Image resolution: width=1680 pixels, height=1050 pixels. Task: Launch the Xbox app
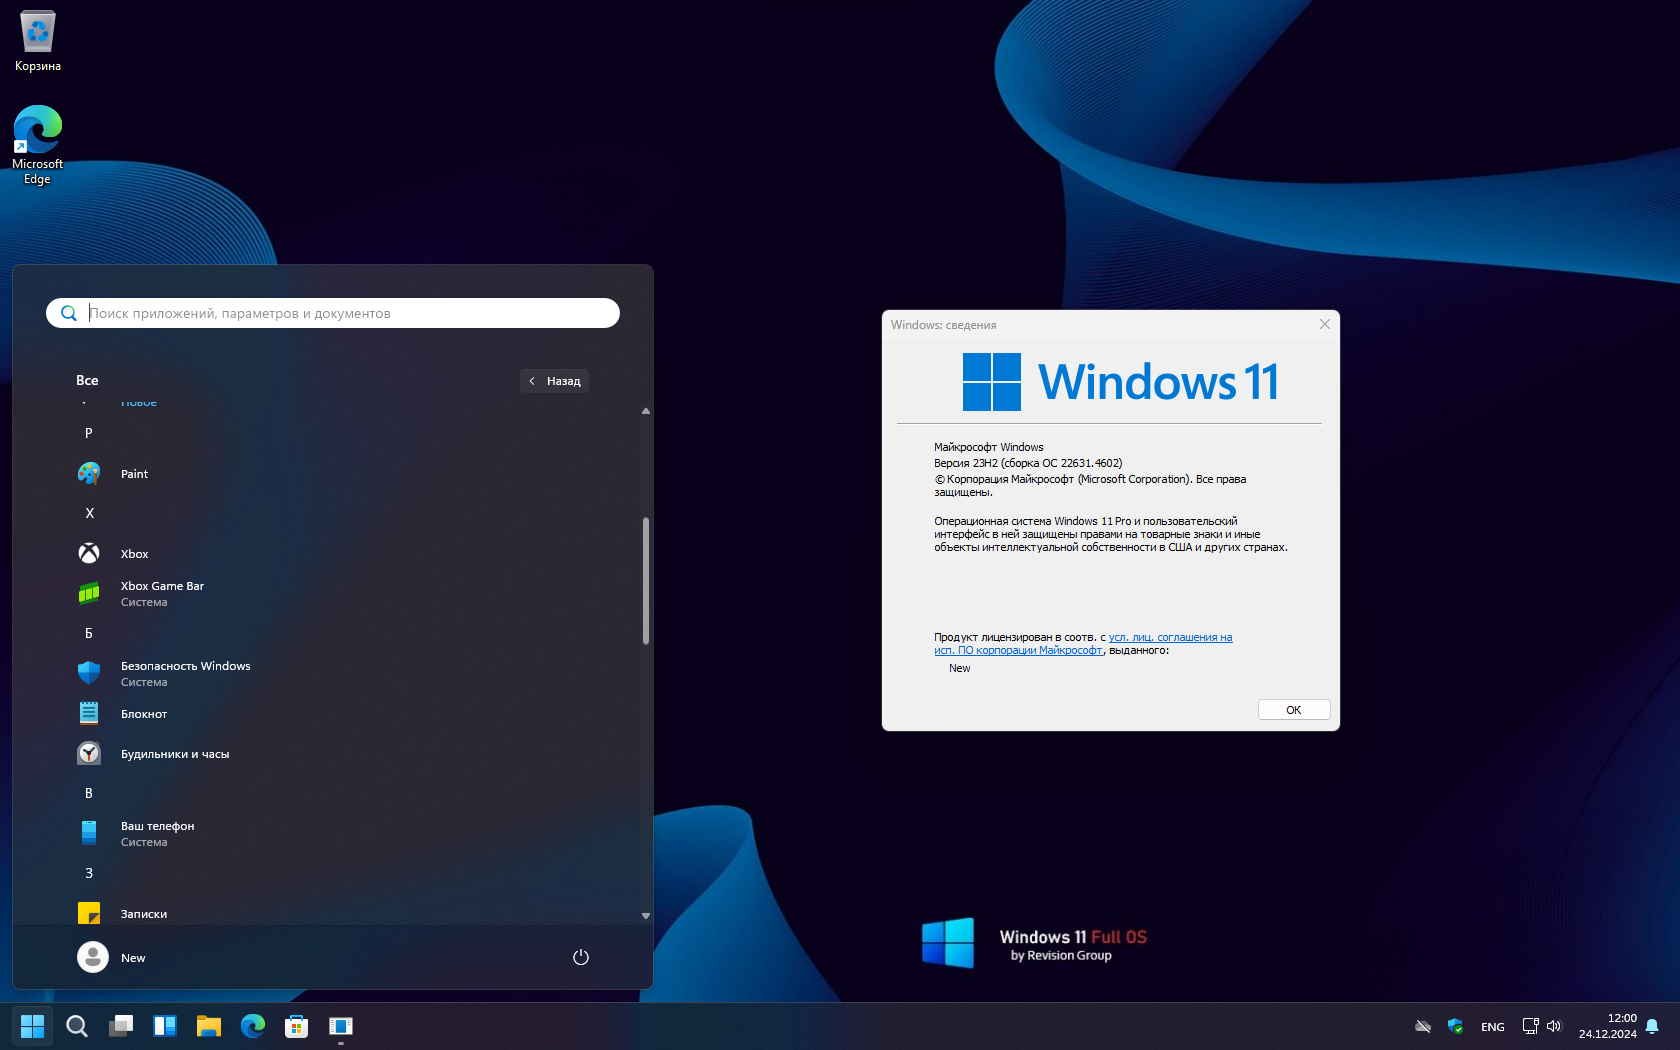point(134,554)
